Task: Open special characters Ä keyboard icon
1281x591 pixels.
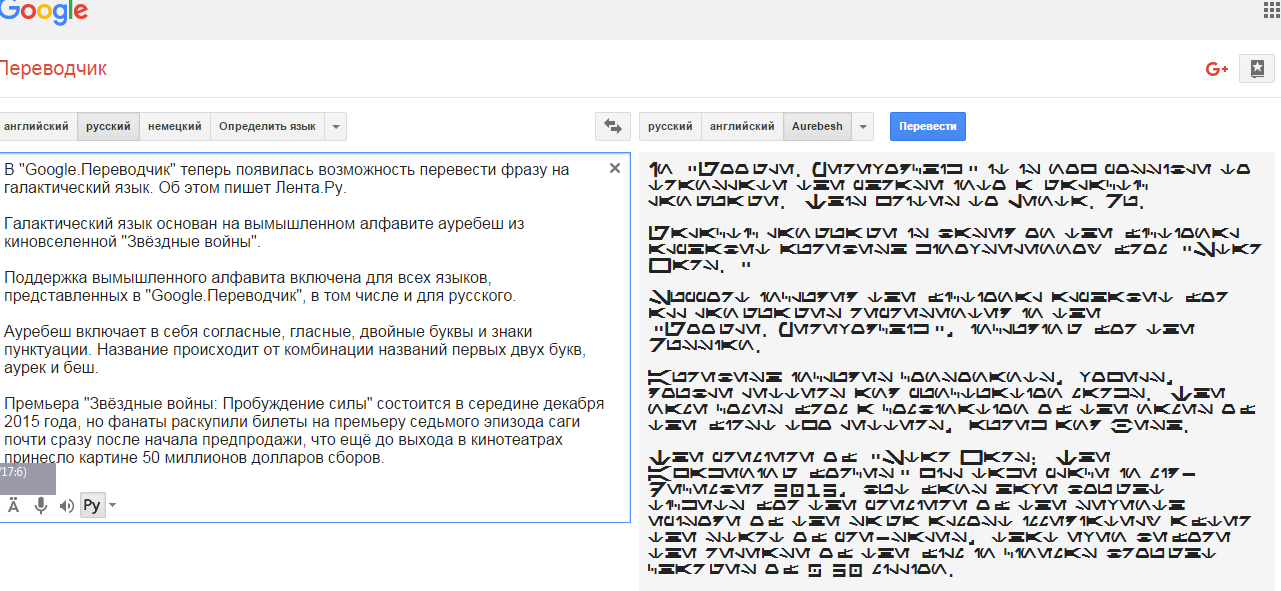Action: tap(14, 505)
